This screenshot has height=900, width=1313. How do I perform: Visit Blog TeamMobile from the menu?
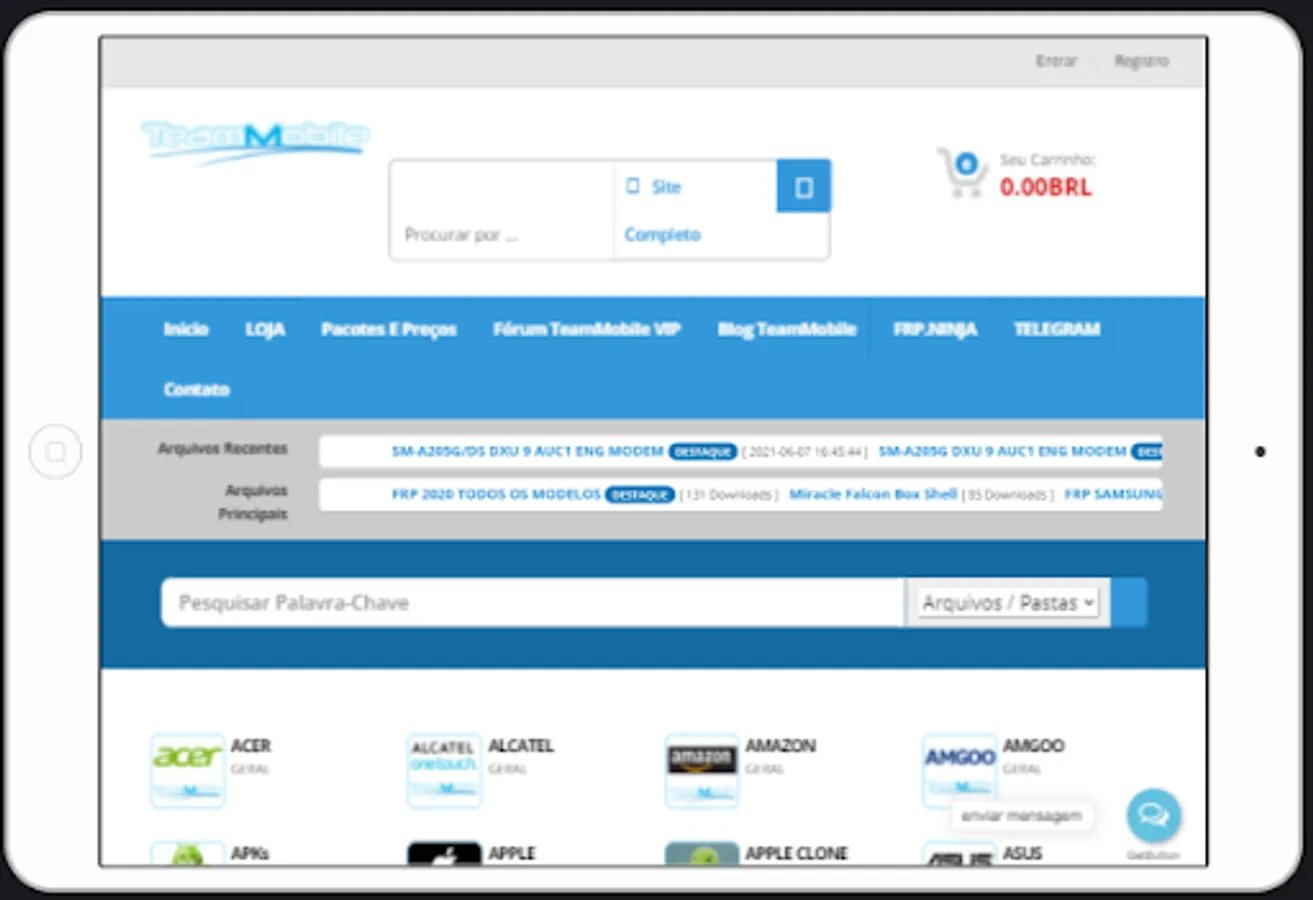click(787, 329)
